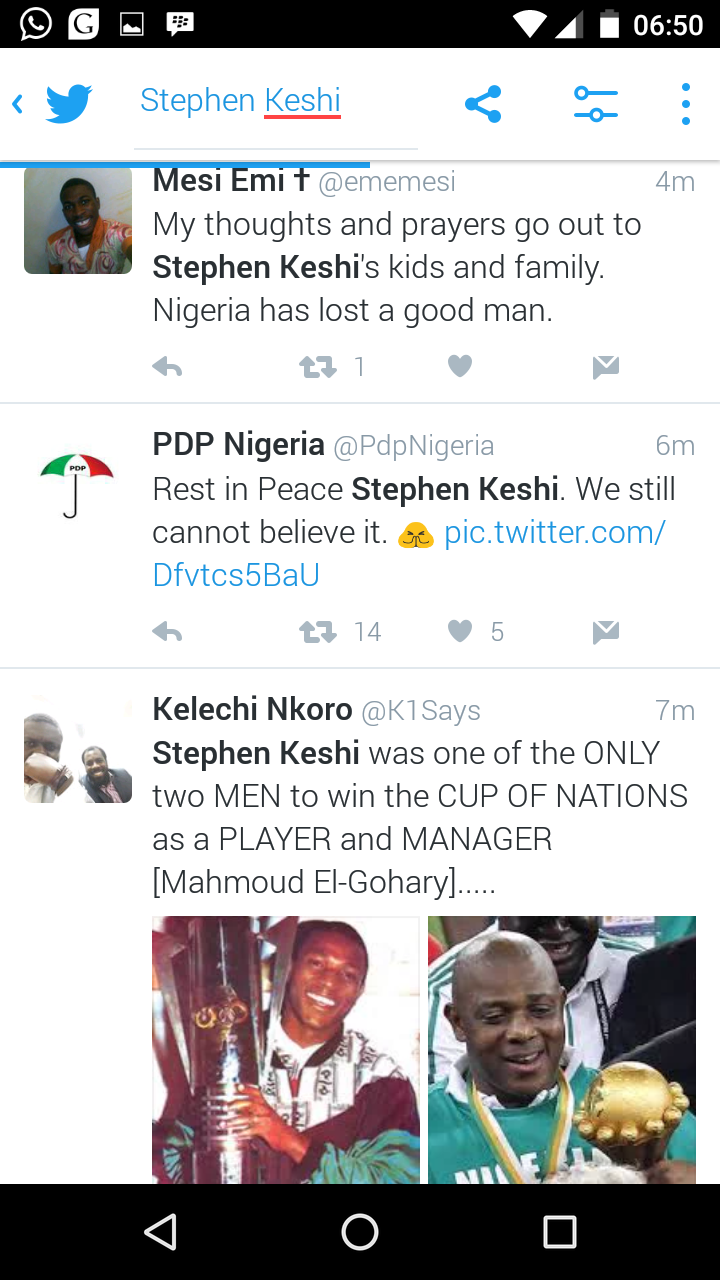Go back using the left chevron
720x1280 pixels.
[17, 103]
